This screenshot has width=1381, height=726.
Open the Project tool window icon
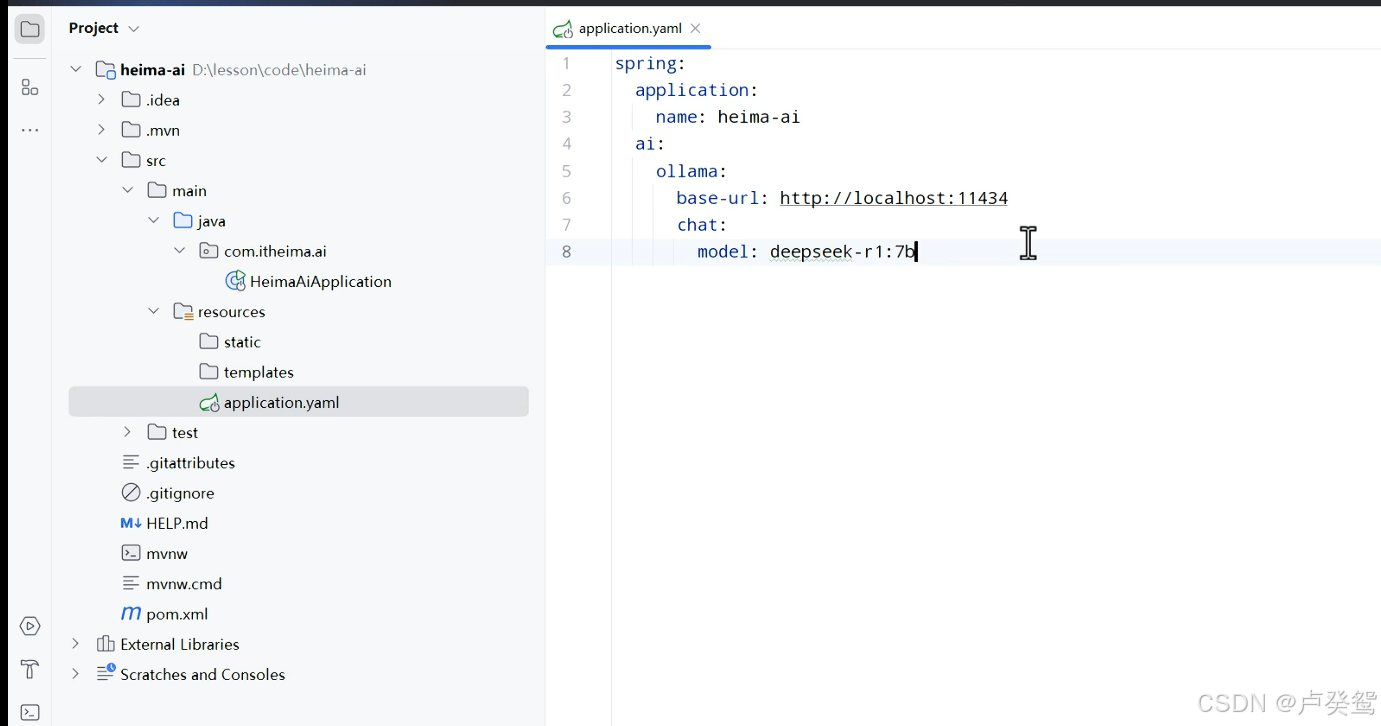[x=30, y=29]
